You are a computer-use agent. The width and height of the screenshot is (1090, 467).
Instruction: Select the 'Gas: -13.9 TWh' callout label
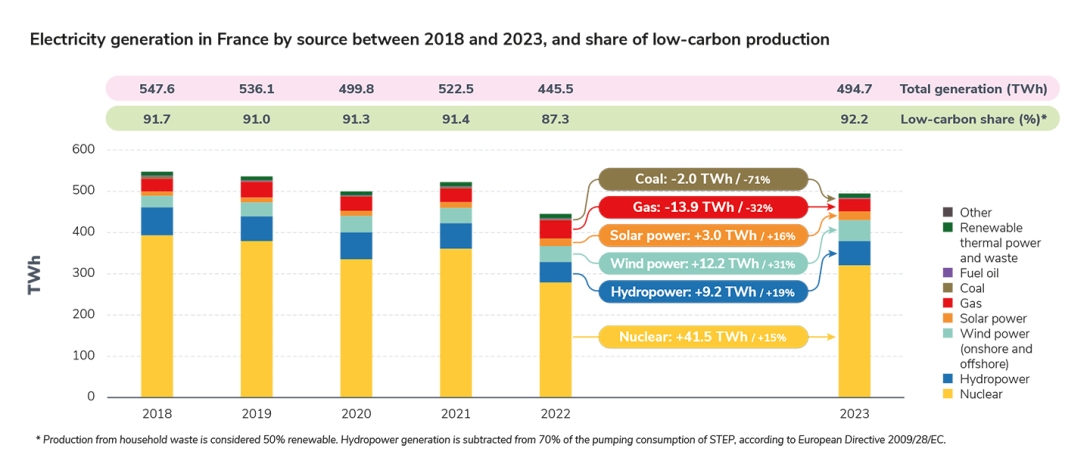703,207
